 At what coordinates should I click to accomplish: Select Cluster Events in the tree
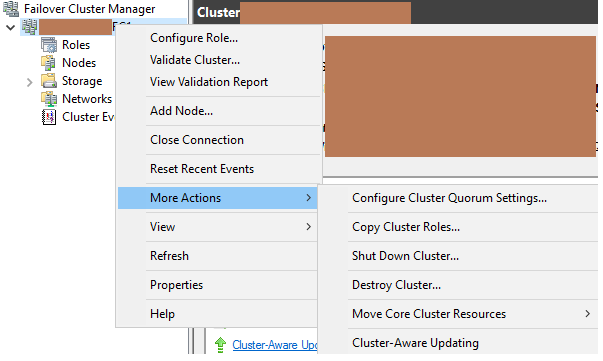coord(88,117)
